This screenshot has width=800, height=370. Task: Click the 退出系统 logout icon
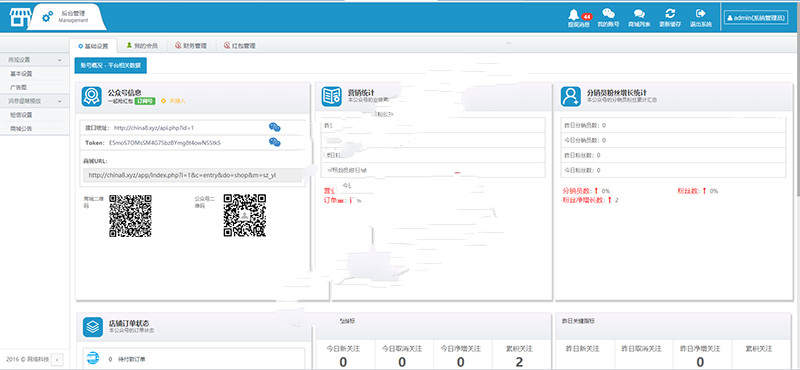coord(701,18)
